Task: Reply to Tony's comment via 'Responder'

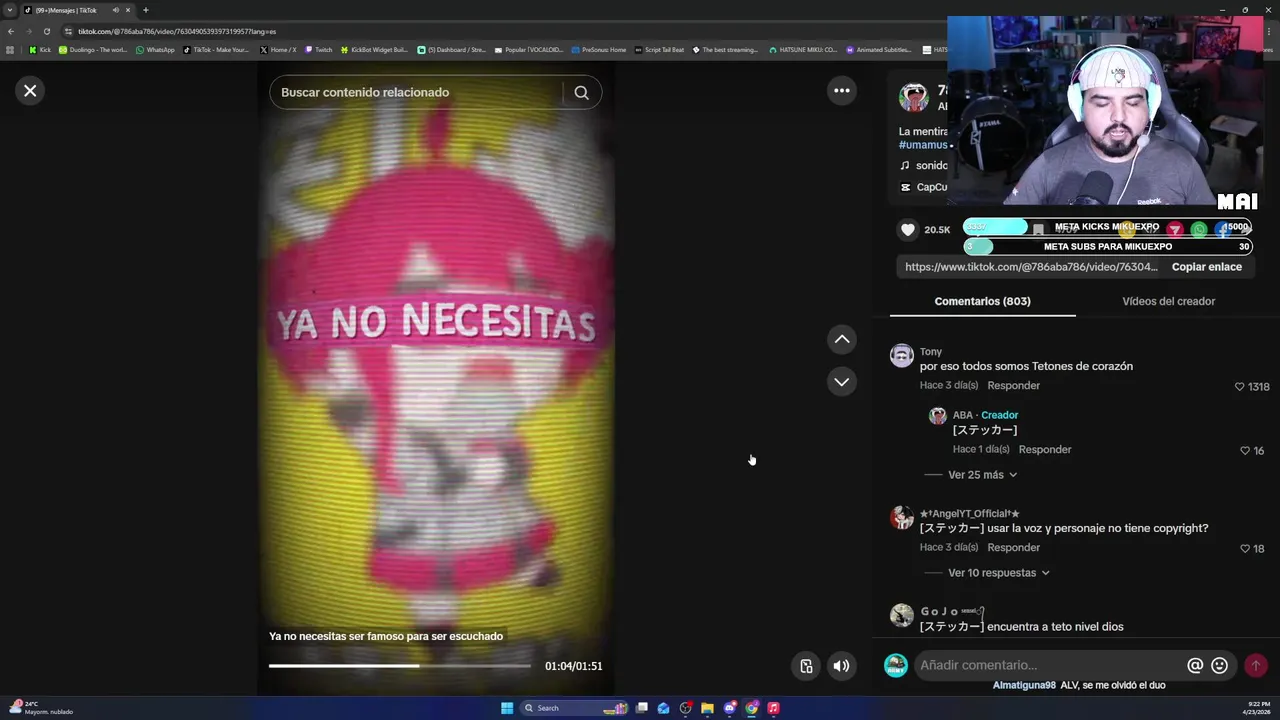Action: pyautogui.click(x=1013, y=386)
